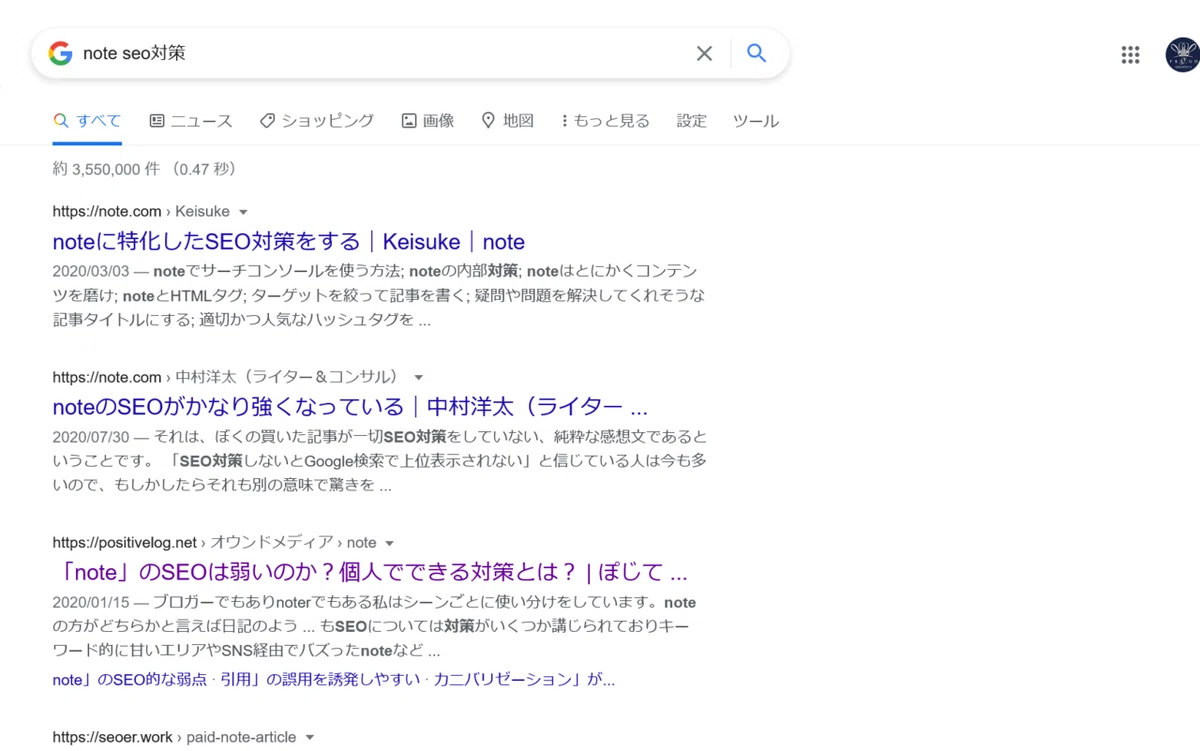Switch to the ショッピング tab
The image size is (1200, 751).
[317, 121]
